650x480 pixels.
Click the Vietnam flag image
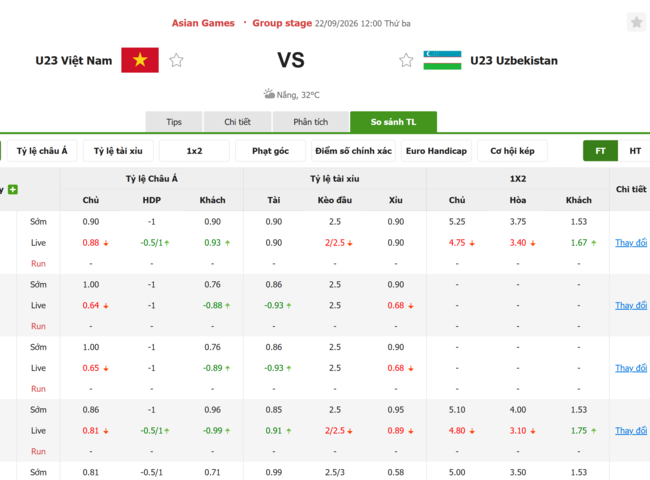pos(140,60)
